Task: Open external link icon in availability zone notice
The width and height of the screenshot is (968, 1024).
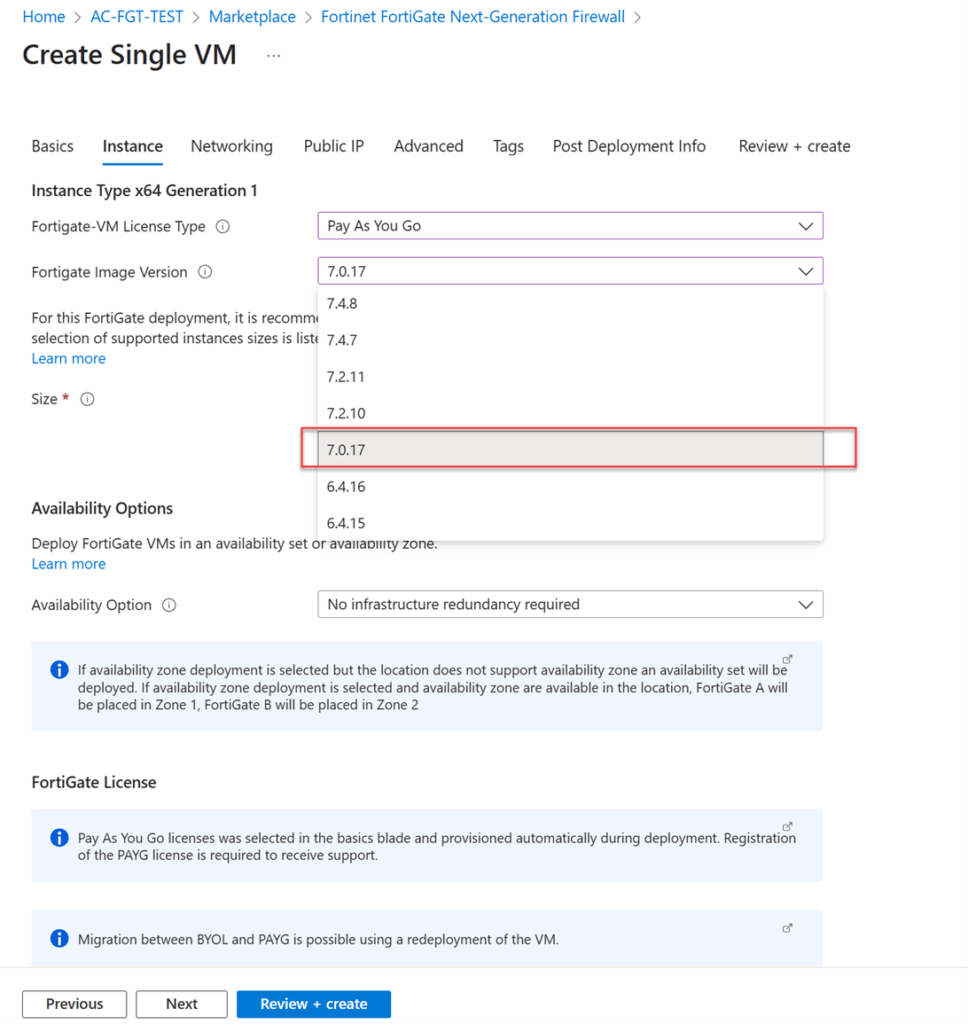Action: tap(787, 659)
